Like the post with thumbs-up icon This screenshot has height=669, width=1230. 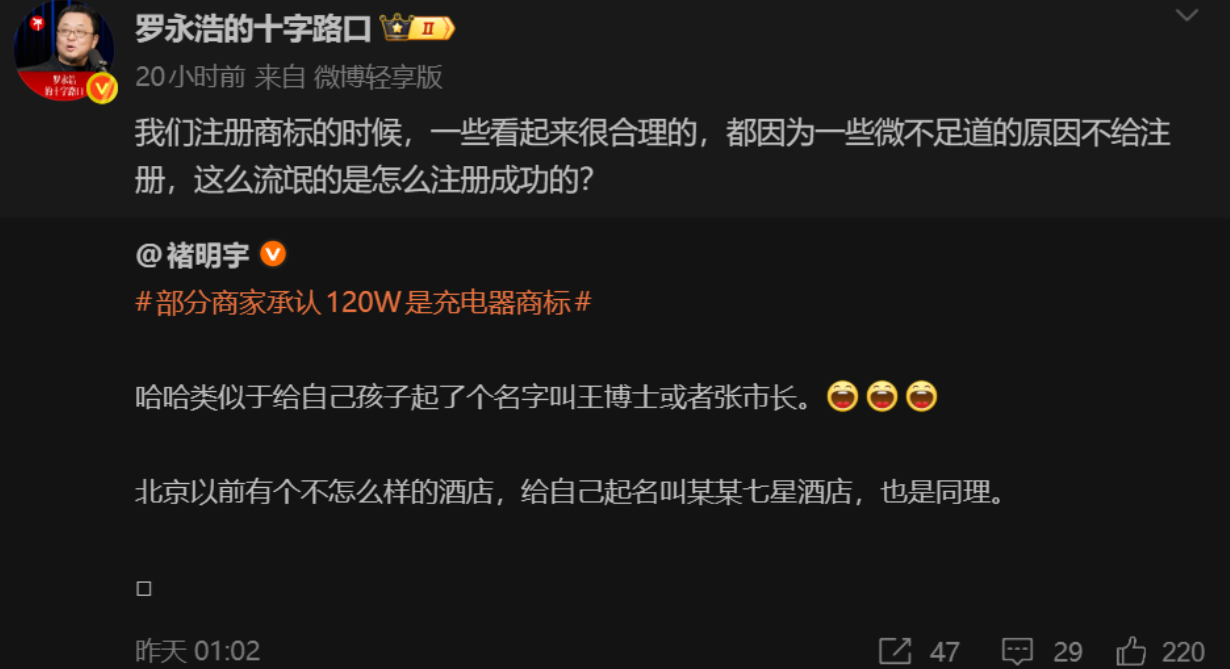point(1131,651)
